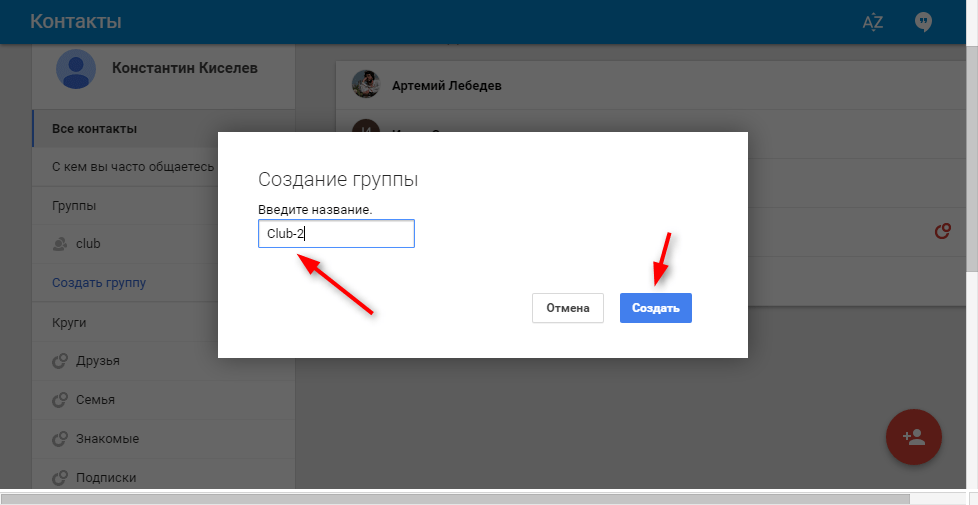Click the red Google+ circle icon
The image size is (978, 505).
coord(941,232)
